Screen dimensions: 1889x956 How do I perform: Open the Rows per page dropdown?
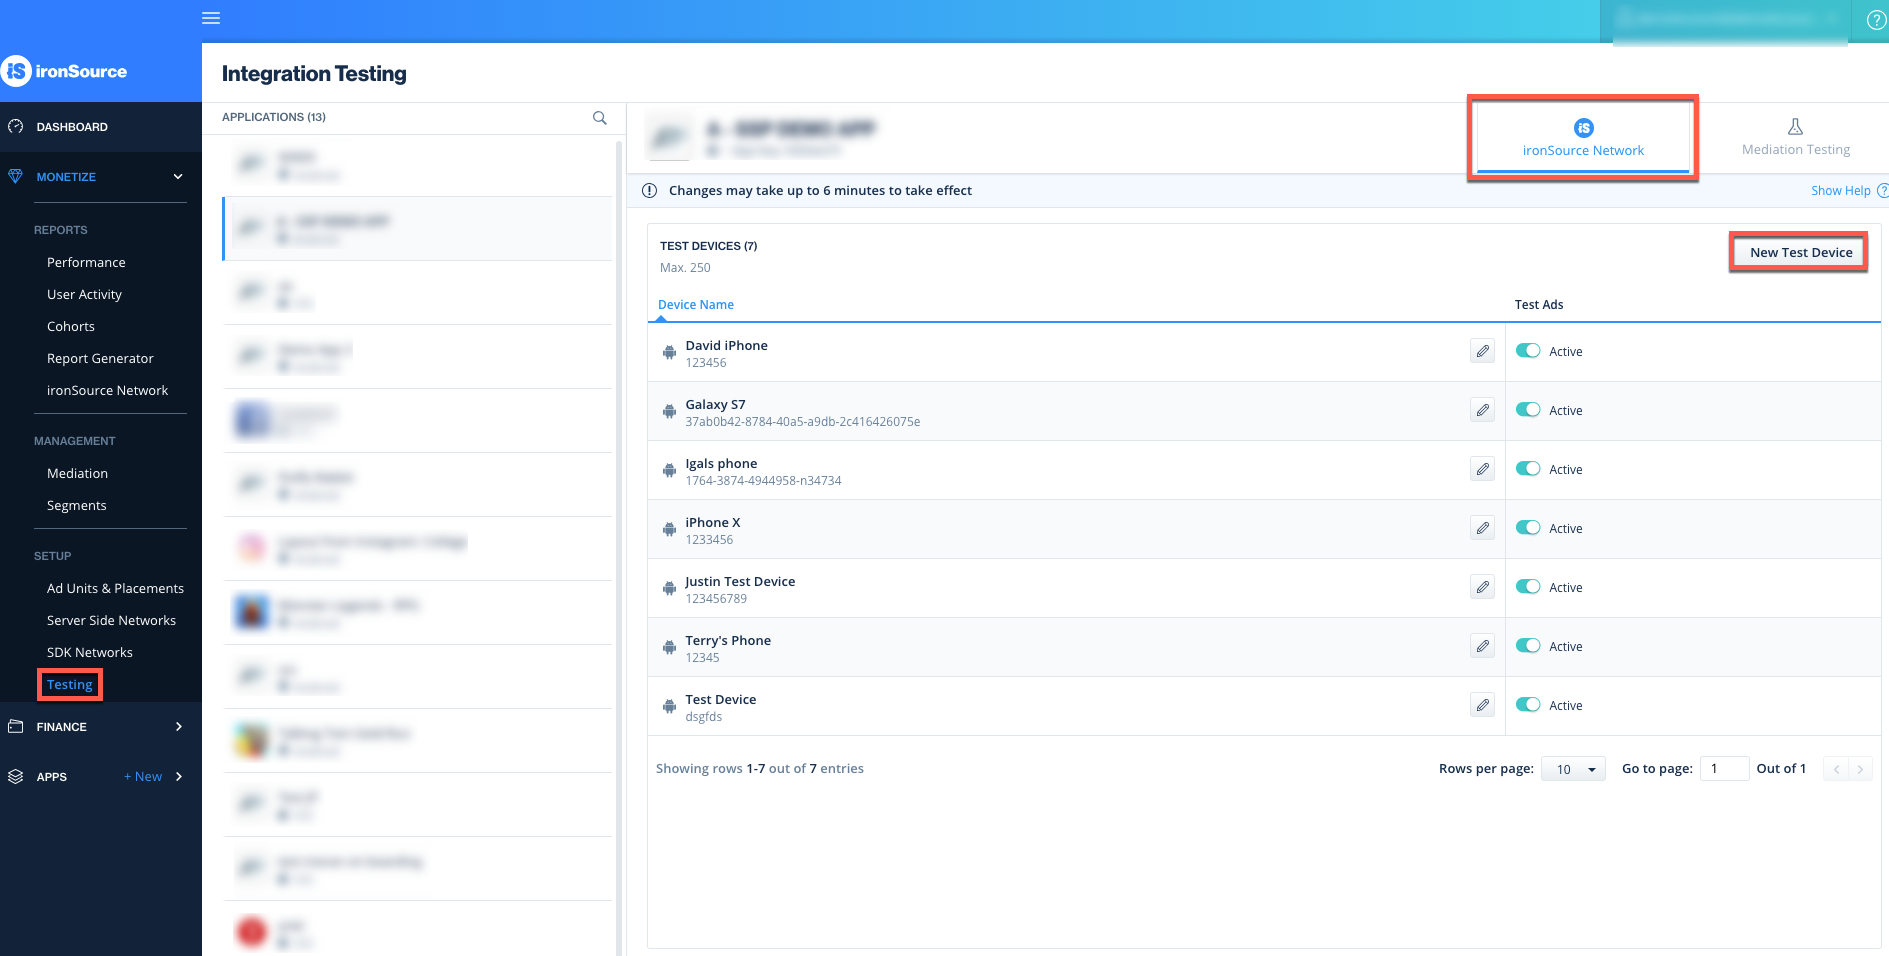click(x=1572, y=768)
